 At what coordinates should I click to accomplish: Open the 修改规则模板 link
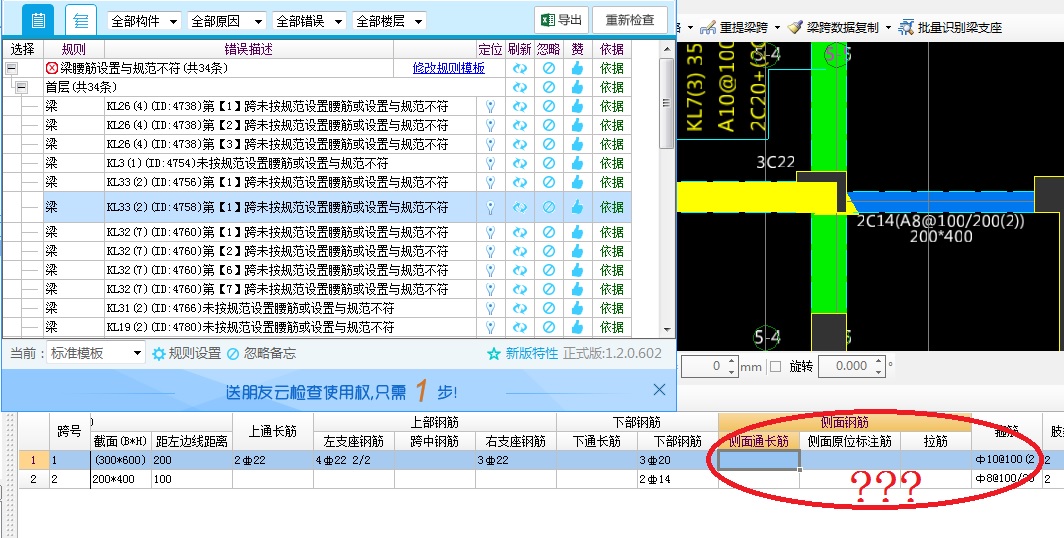(x=449, y=68)
